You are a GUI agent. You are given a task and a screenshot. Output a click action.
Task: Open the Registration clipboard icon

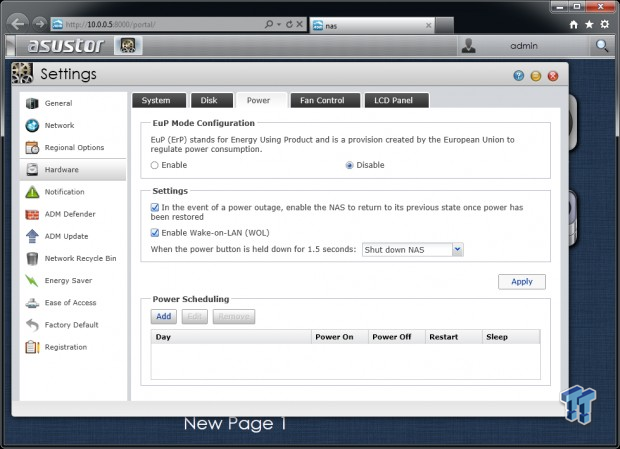(x=32, y=347)
